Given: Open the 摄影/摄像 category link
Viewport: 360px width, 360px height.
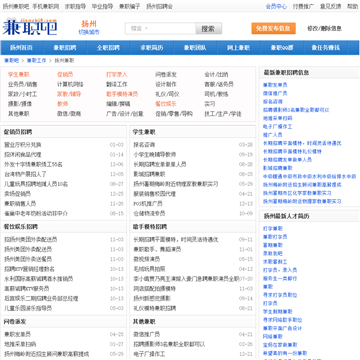Looking at the screenshot, I should coord(20,104).
